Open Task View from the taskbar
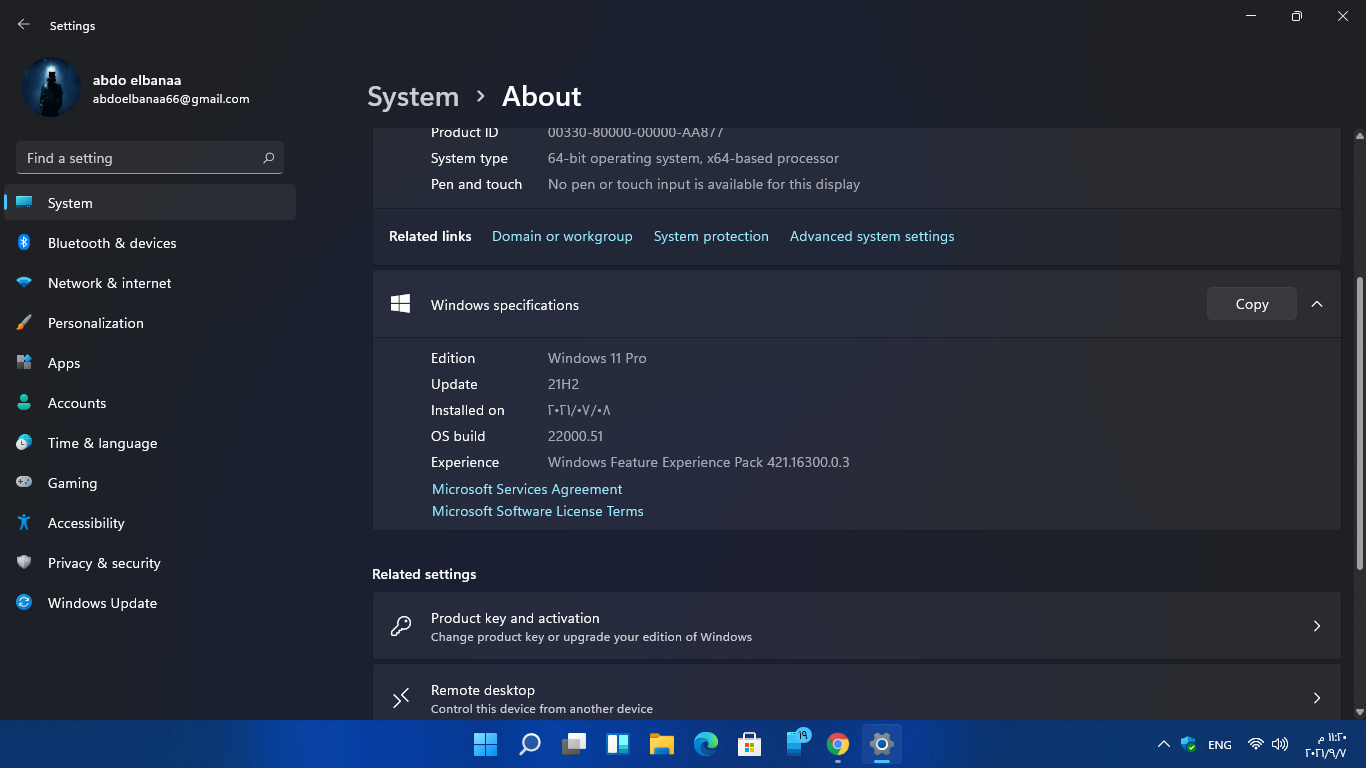The width and height of the screenshot is (1366, 768). (573, 744)
